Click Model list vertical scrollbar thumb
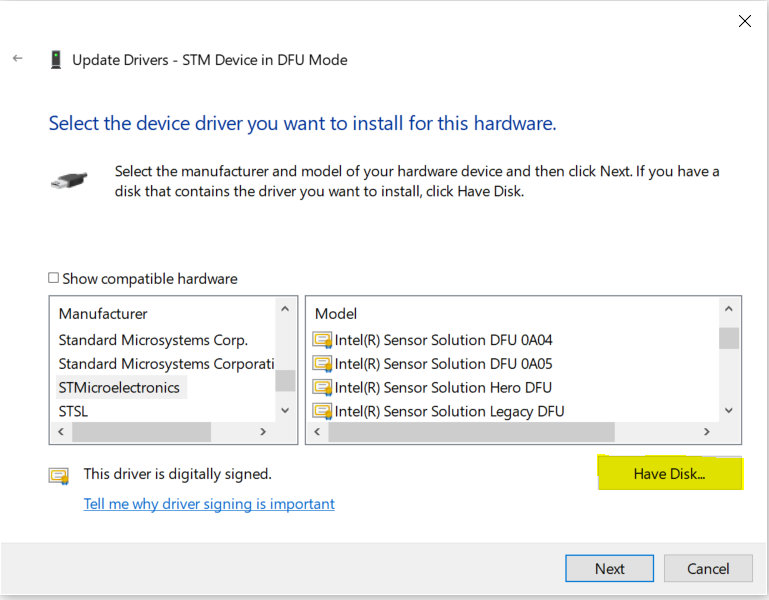The image size is (769, 600). (x=729, y=339)
